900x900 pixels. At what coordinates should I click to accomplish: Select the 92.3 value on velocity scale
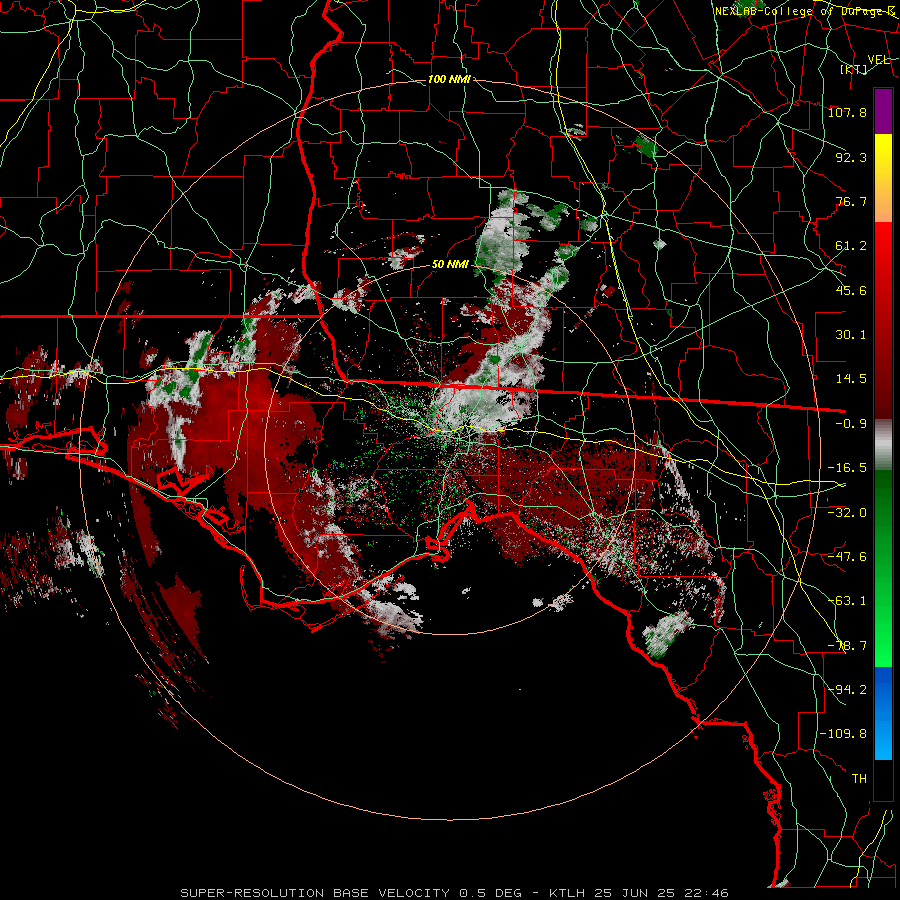(x=851, y=157)
